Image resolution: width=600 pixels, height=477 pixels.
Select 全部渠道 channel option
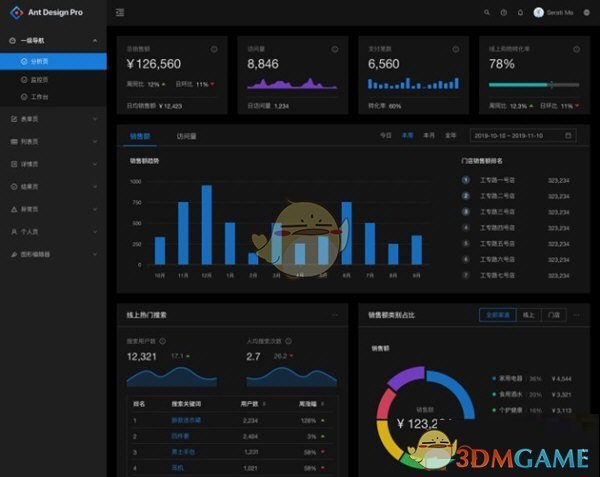[496, 314]
